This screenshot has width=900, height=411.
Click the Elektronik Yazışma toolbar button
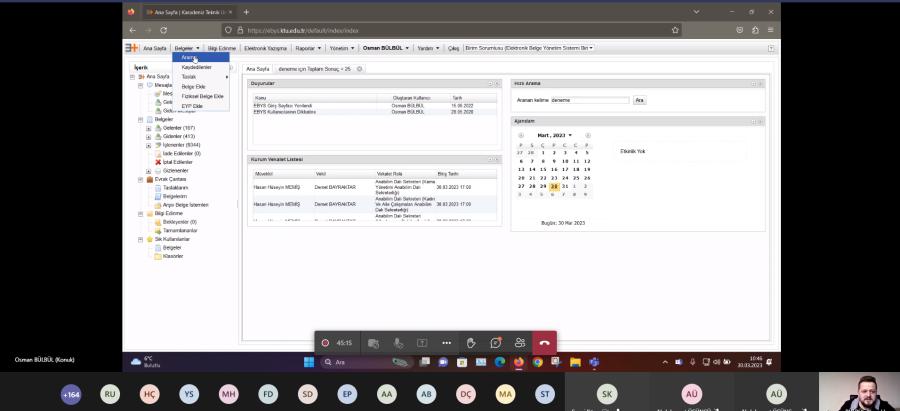point(265,48)
